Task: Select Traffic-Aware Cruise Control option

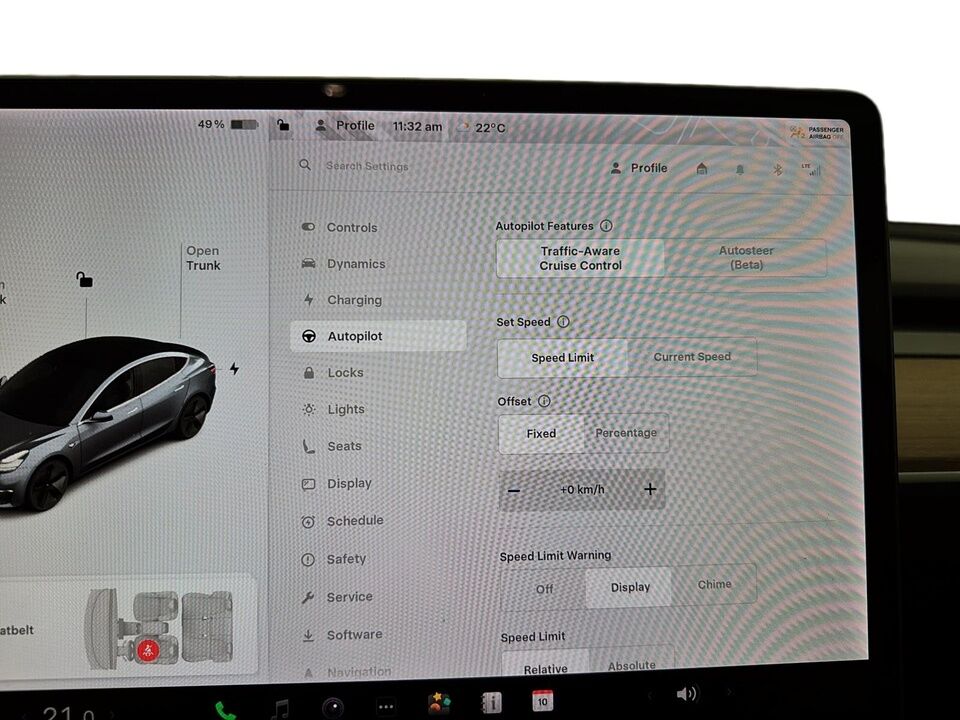Action: click(x=580, y=258)
